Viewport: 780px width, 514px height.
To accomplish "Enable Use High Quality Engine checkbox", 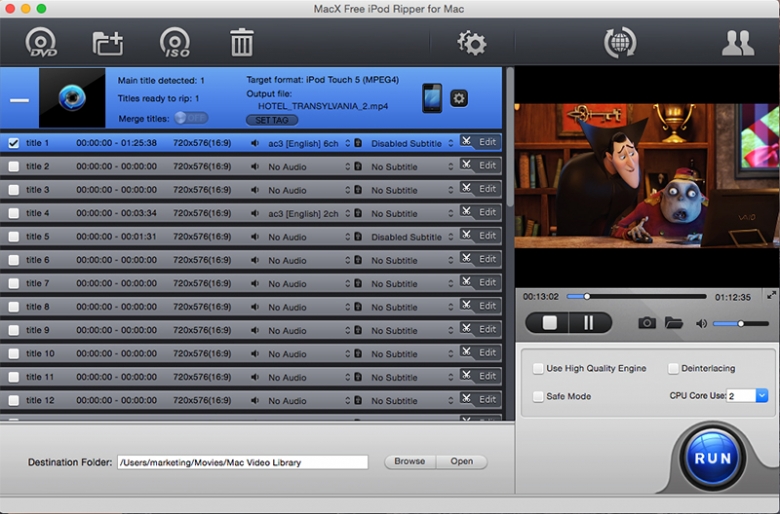I will 538,369.
